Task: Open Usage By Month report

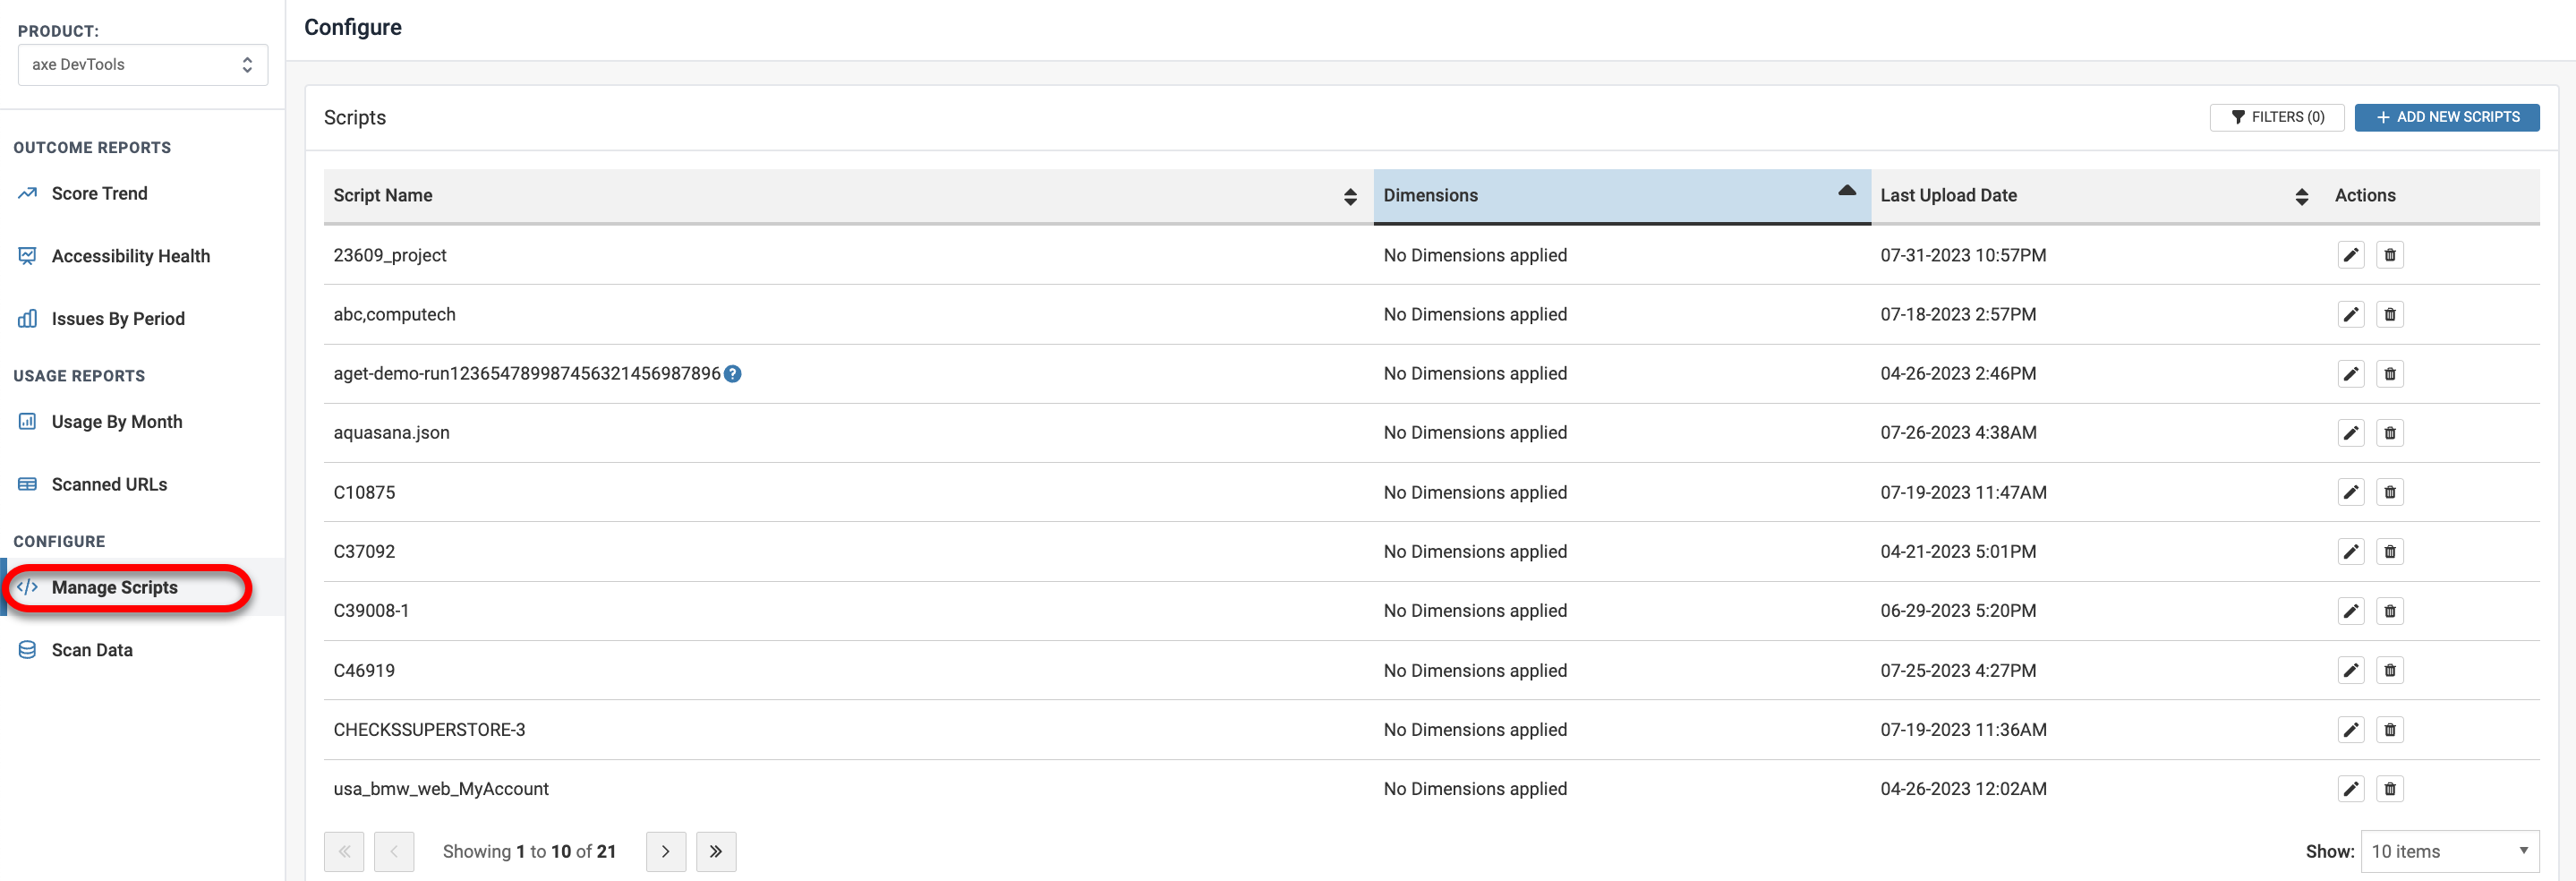Action: [x=116, y=422]
